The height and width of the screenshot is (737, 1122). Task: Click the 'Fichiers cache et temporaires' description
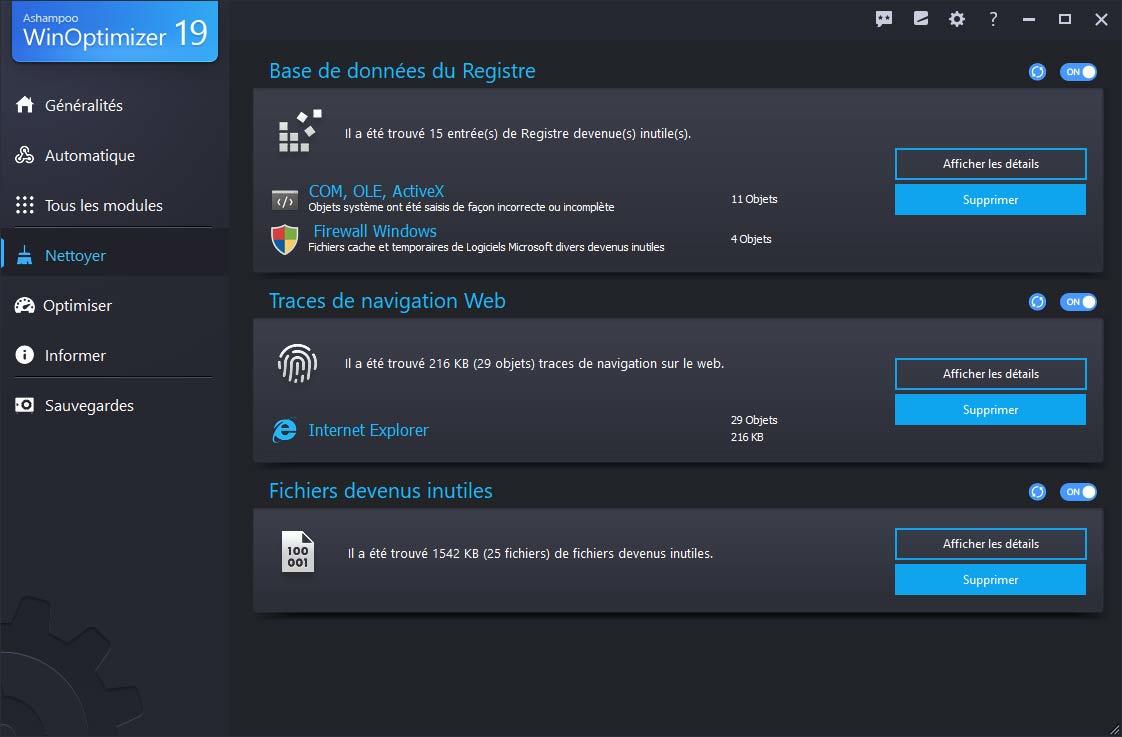487,247
